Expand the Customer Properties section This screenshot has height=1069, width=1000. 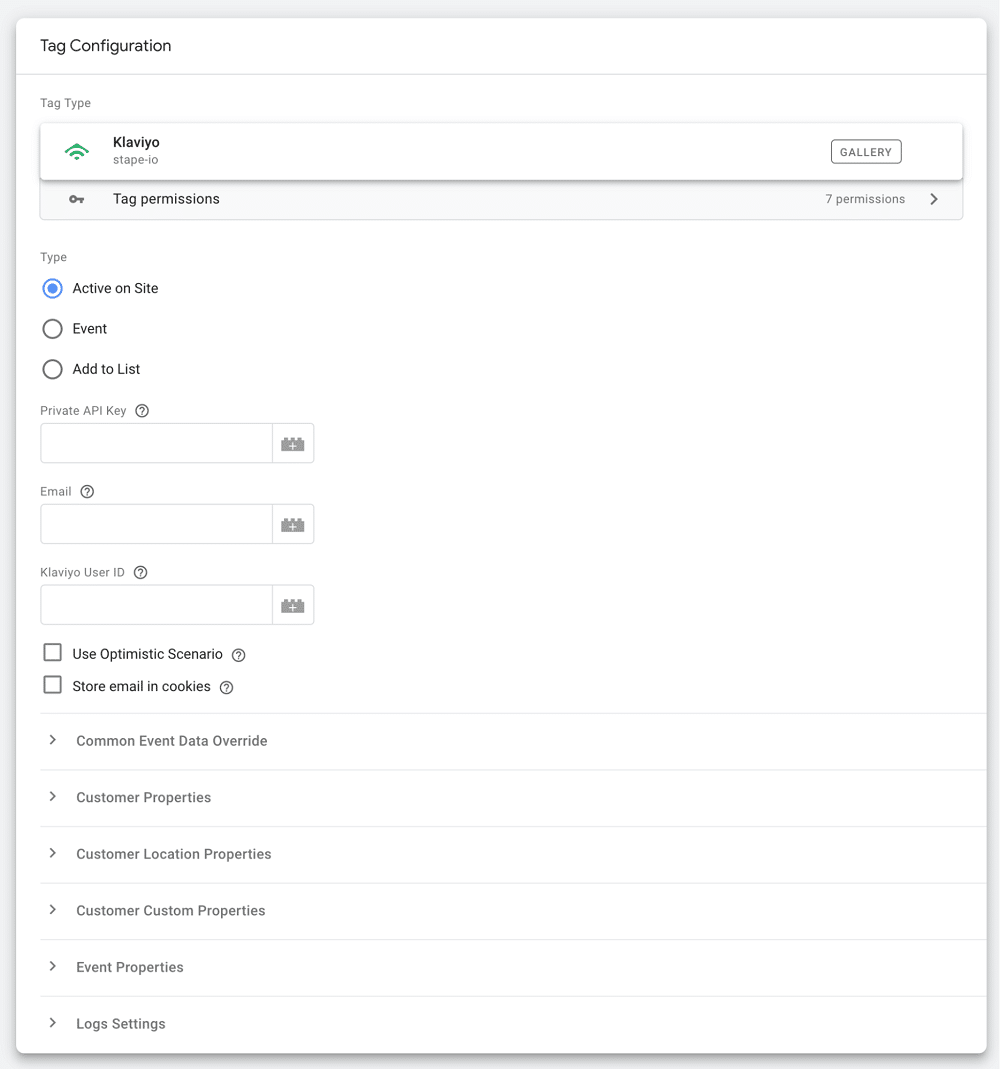tap(143, 798)
